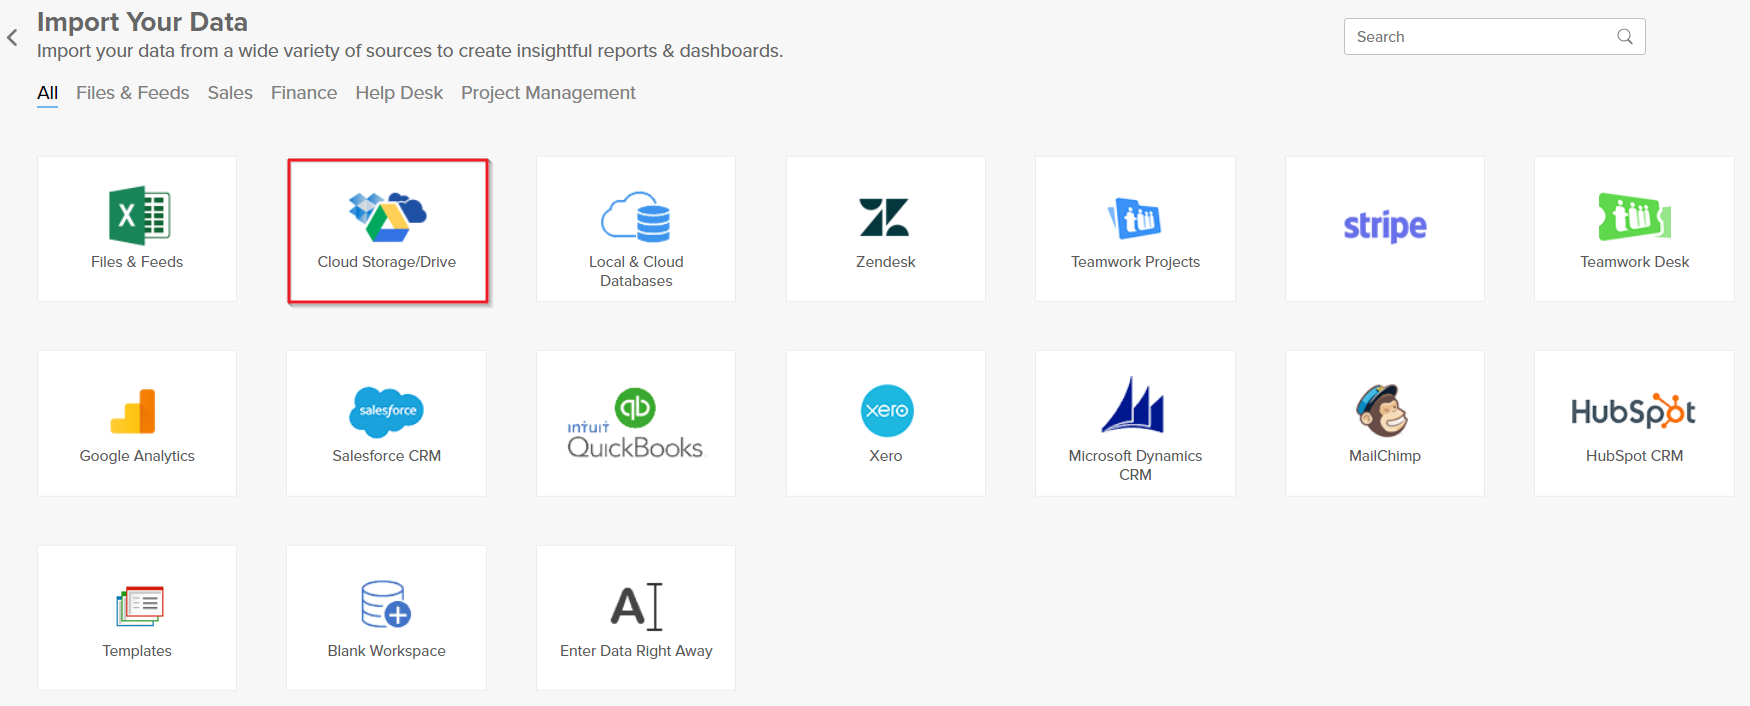
Task: Select the Help Desk tab
Action: tap(399, 93)
